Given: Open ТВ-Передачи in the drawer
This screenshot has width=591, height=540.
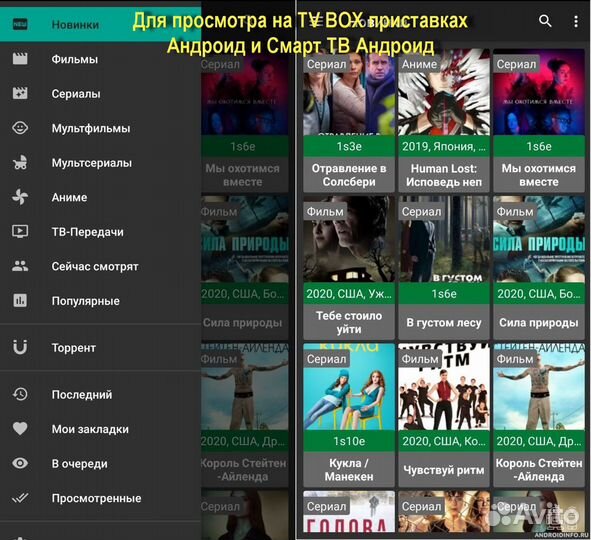Looking at the screenshot, I should [x=100, y=232].
